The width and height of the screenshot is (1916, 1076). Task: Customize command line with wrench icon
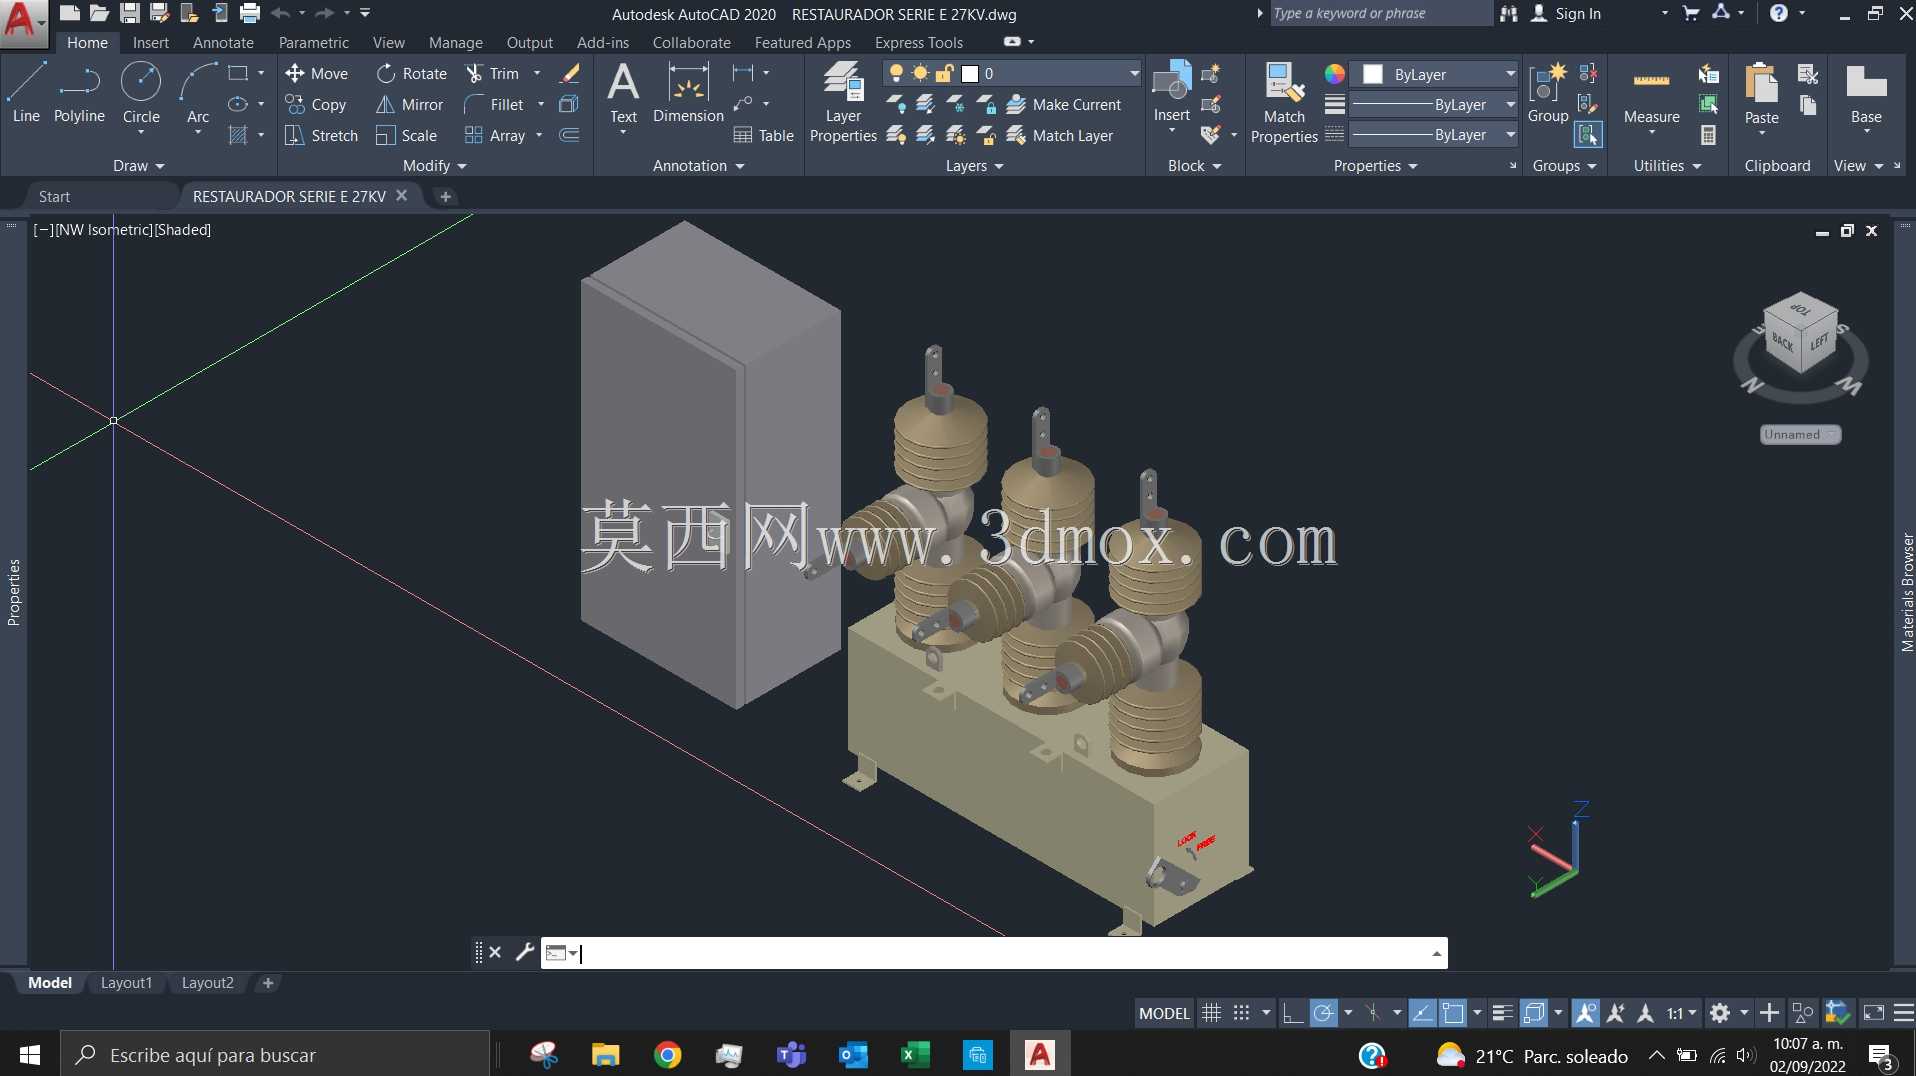(524, 952)
